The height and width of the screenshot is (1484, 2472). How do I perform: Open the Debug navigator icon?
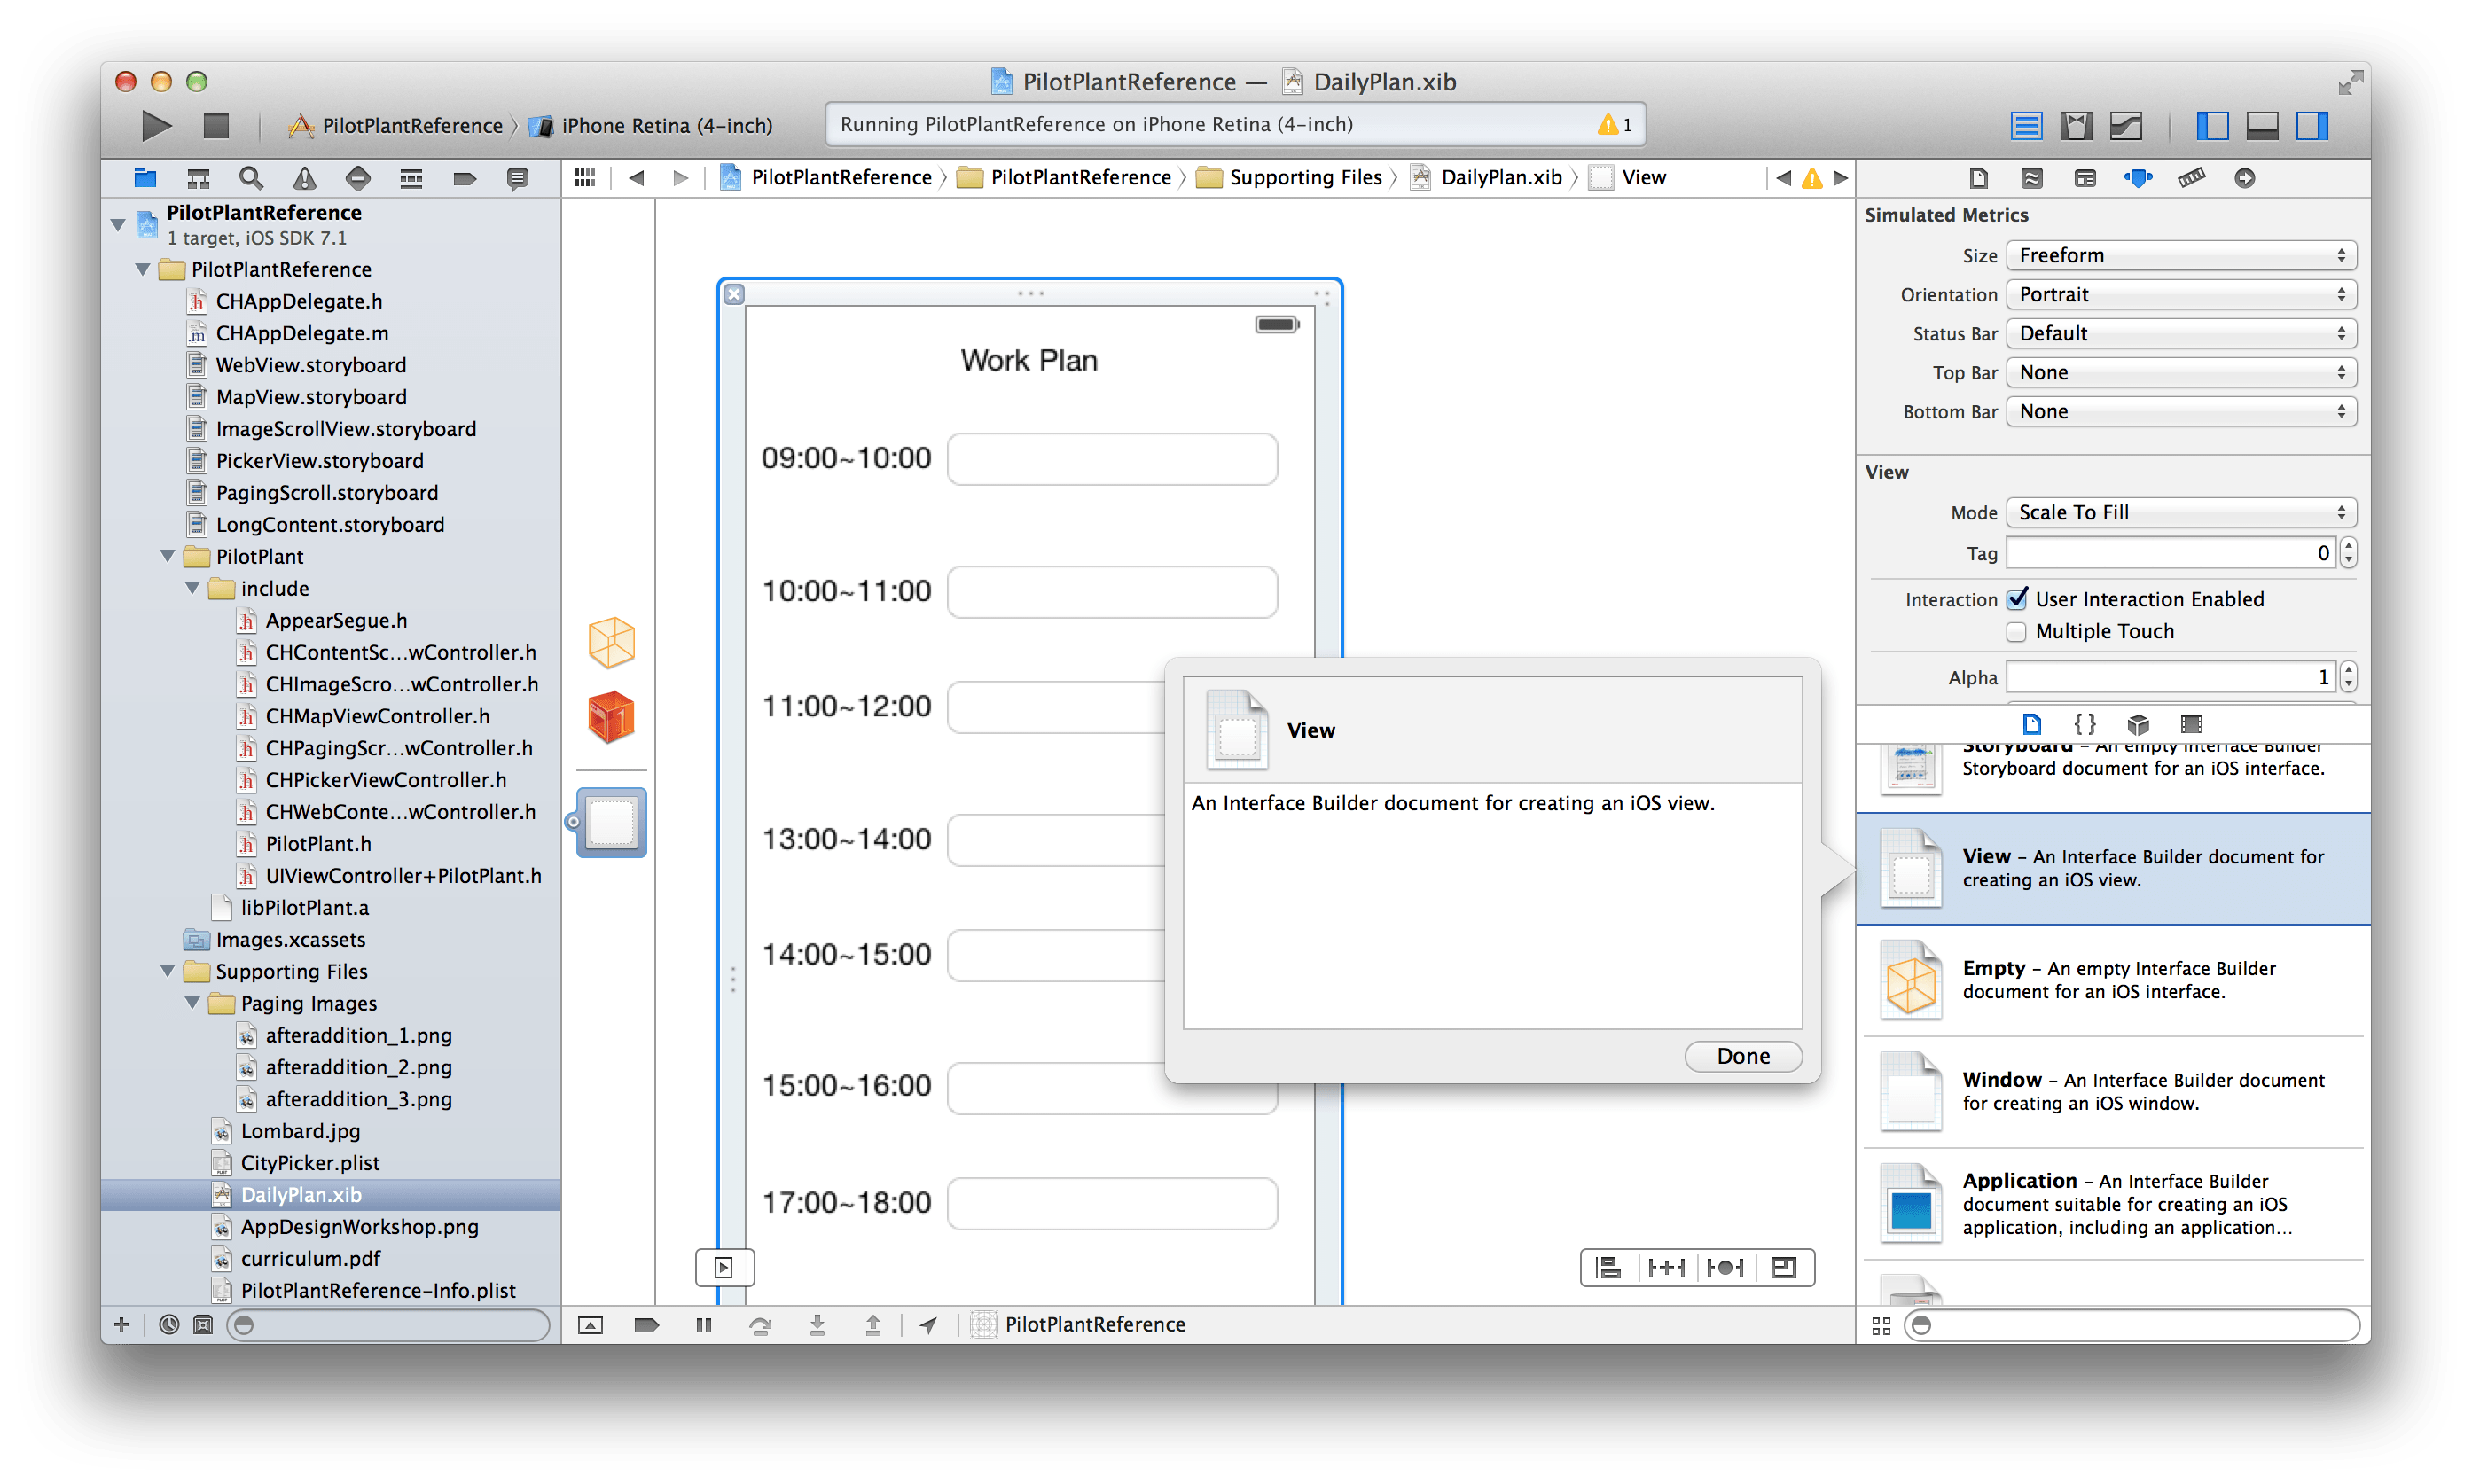[x=411, y=178]
